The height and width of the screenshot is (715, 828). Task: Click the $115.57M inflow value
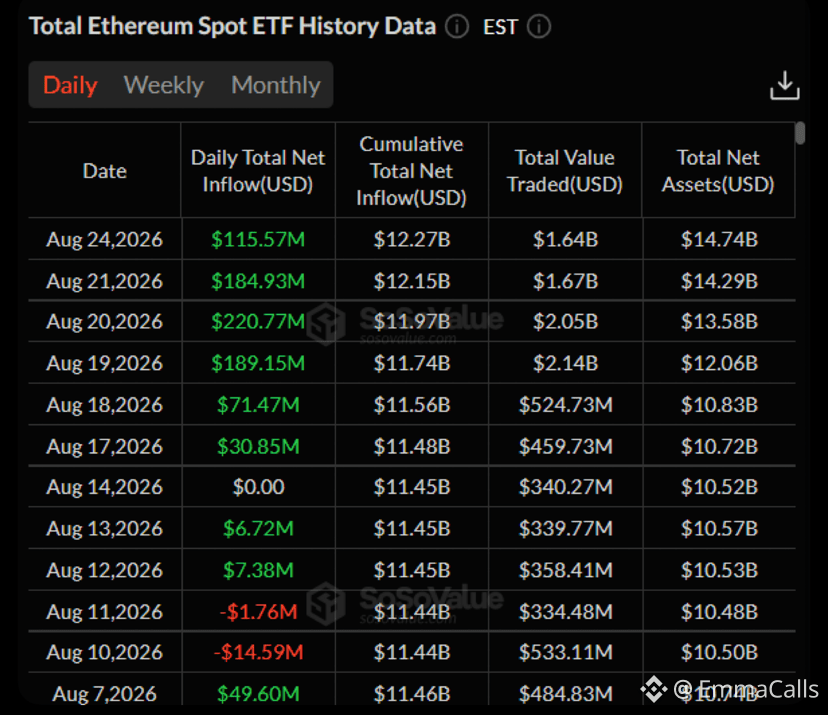tap(258, 239)
